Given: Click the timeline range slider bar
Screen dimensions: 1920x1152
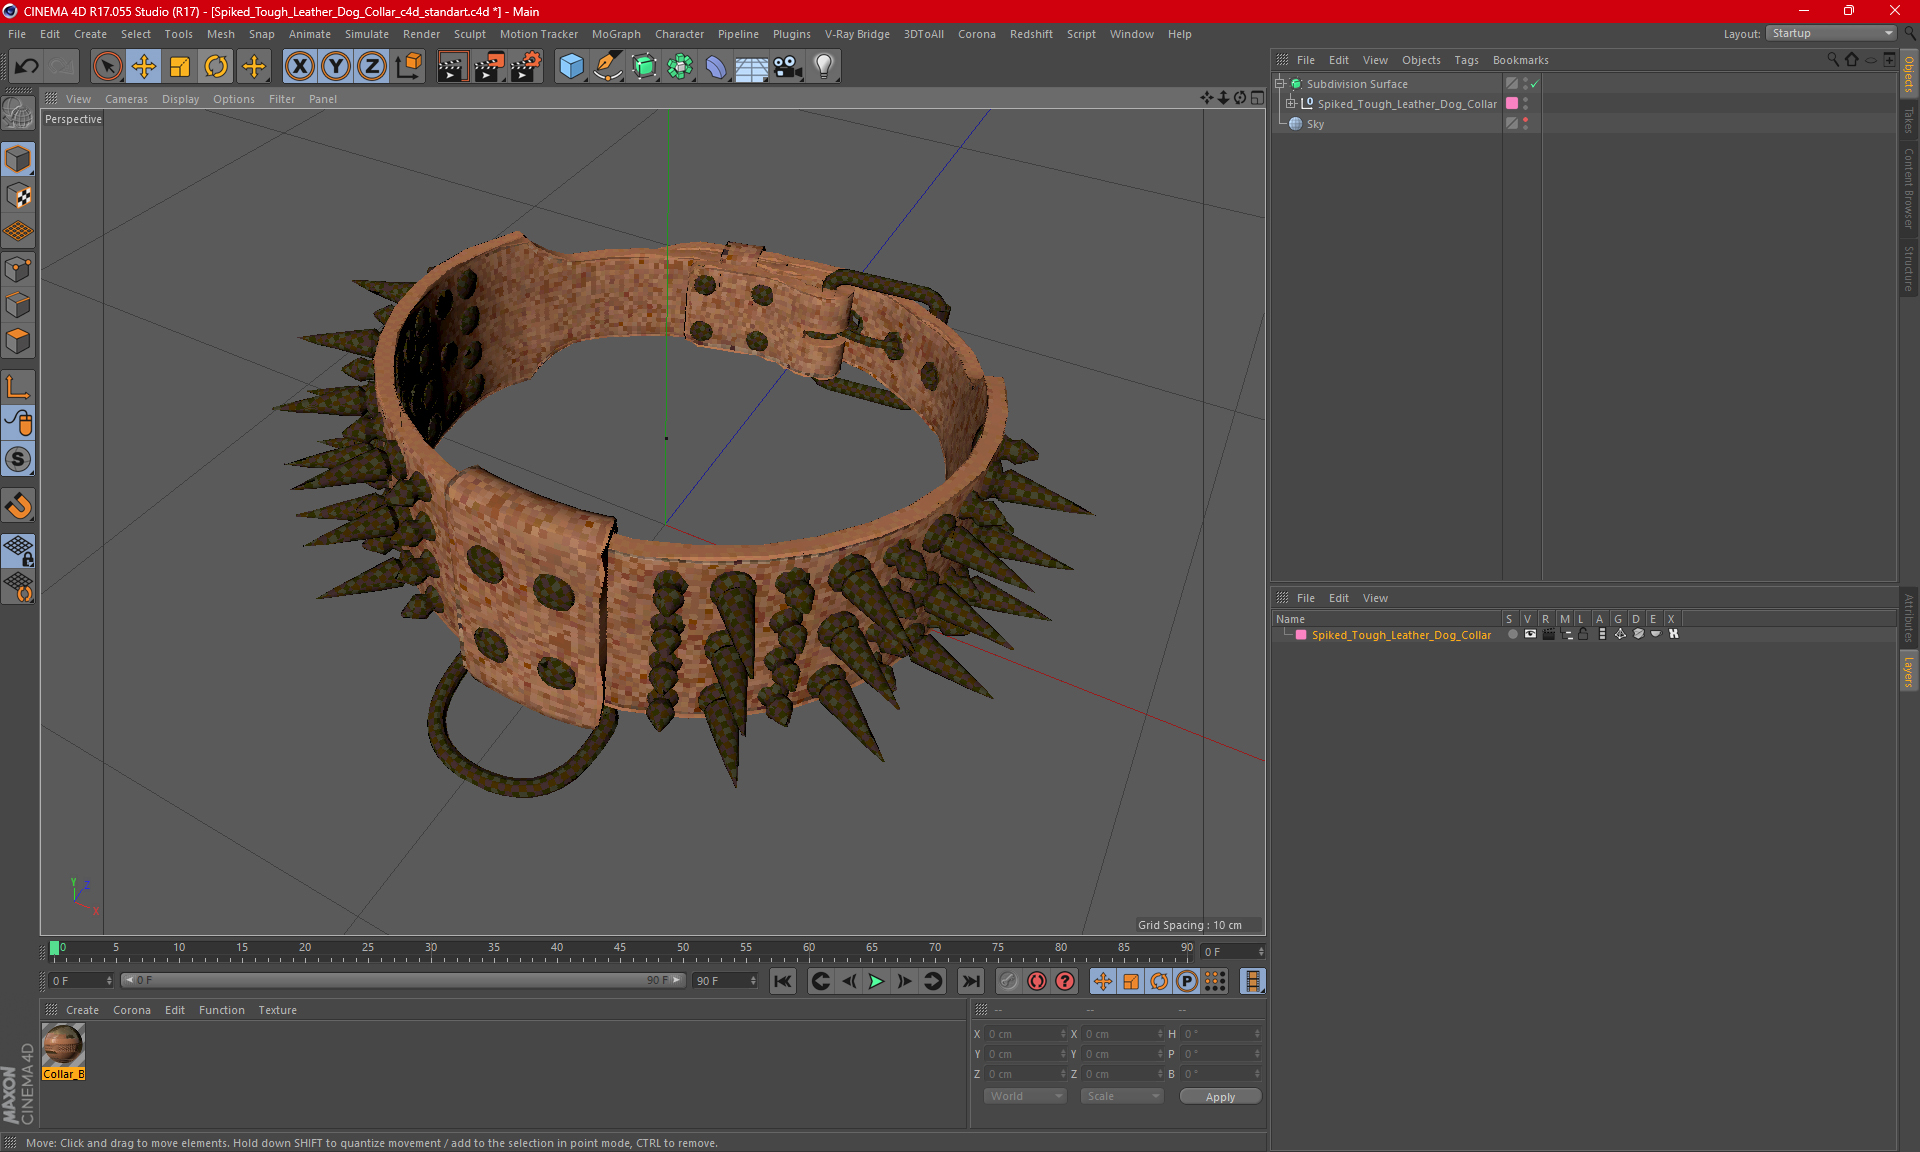Looking at the screenshot, I should pos(404,980).
